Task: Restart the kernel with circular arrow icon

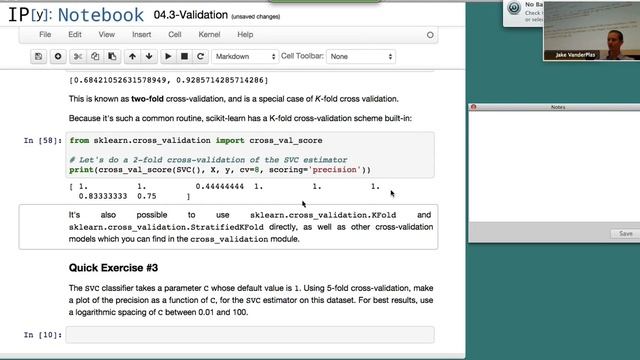Action: (200, 57)
